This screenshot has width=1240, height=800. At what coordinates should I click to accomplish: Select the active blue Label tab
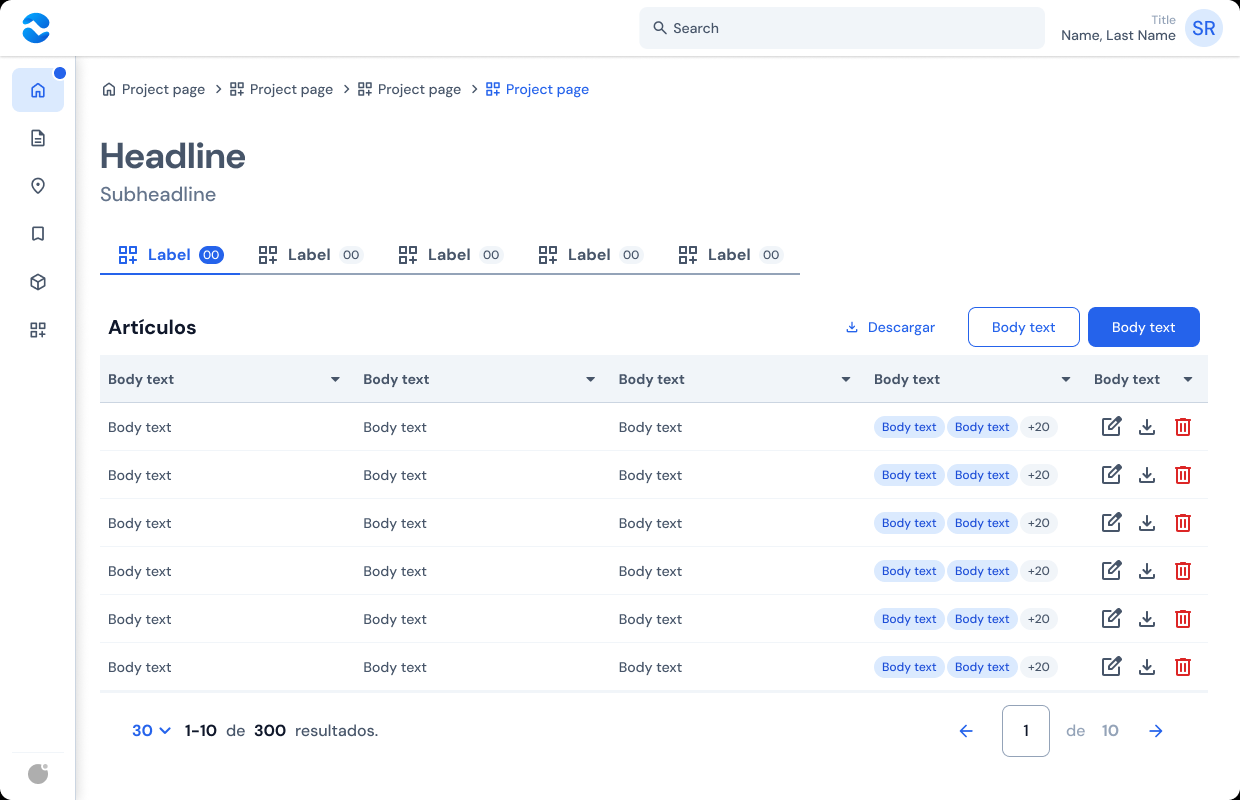coord(170,255)
